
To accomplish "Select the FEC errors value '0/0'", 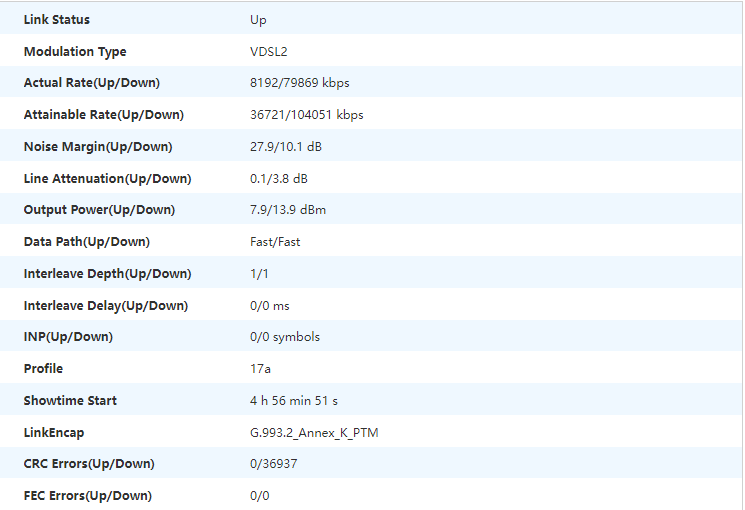I will click(x=259, y=495).
